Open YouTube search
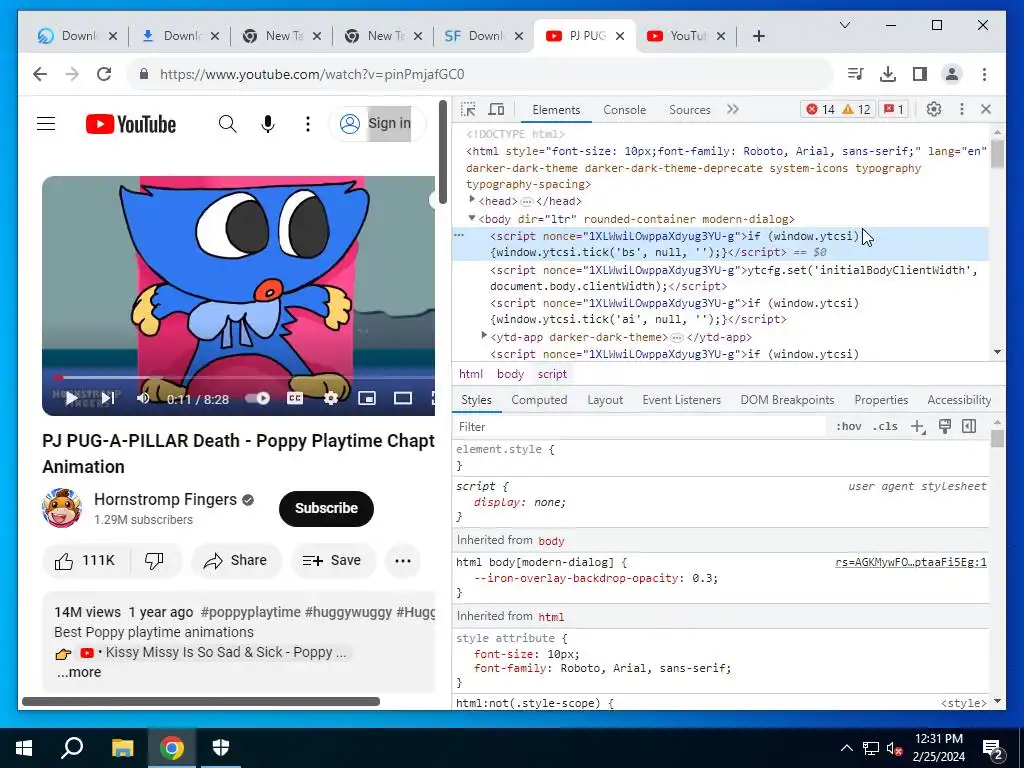The image size is (1024, 768). [227, 123]
